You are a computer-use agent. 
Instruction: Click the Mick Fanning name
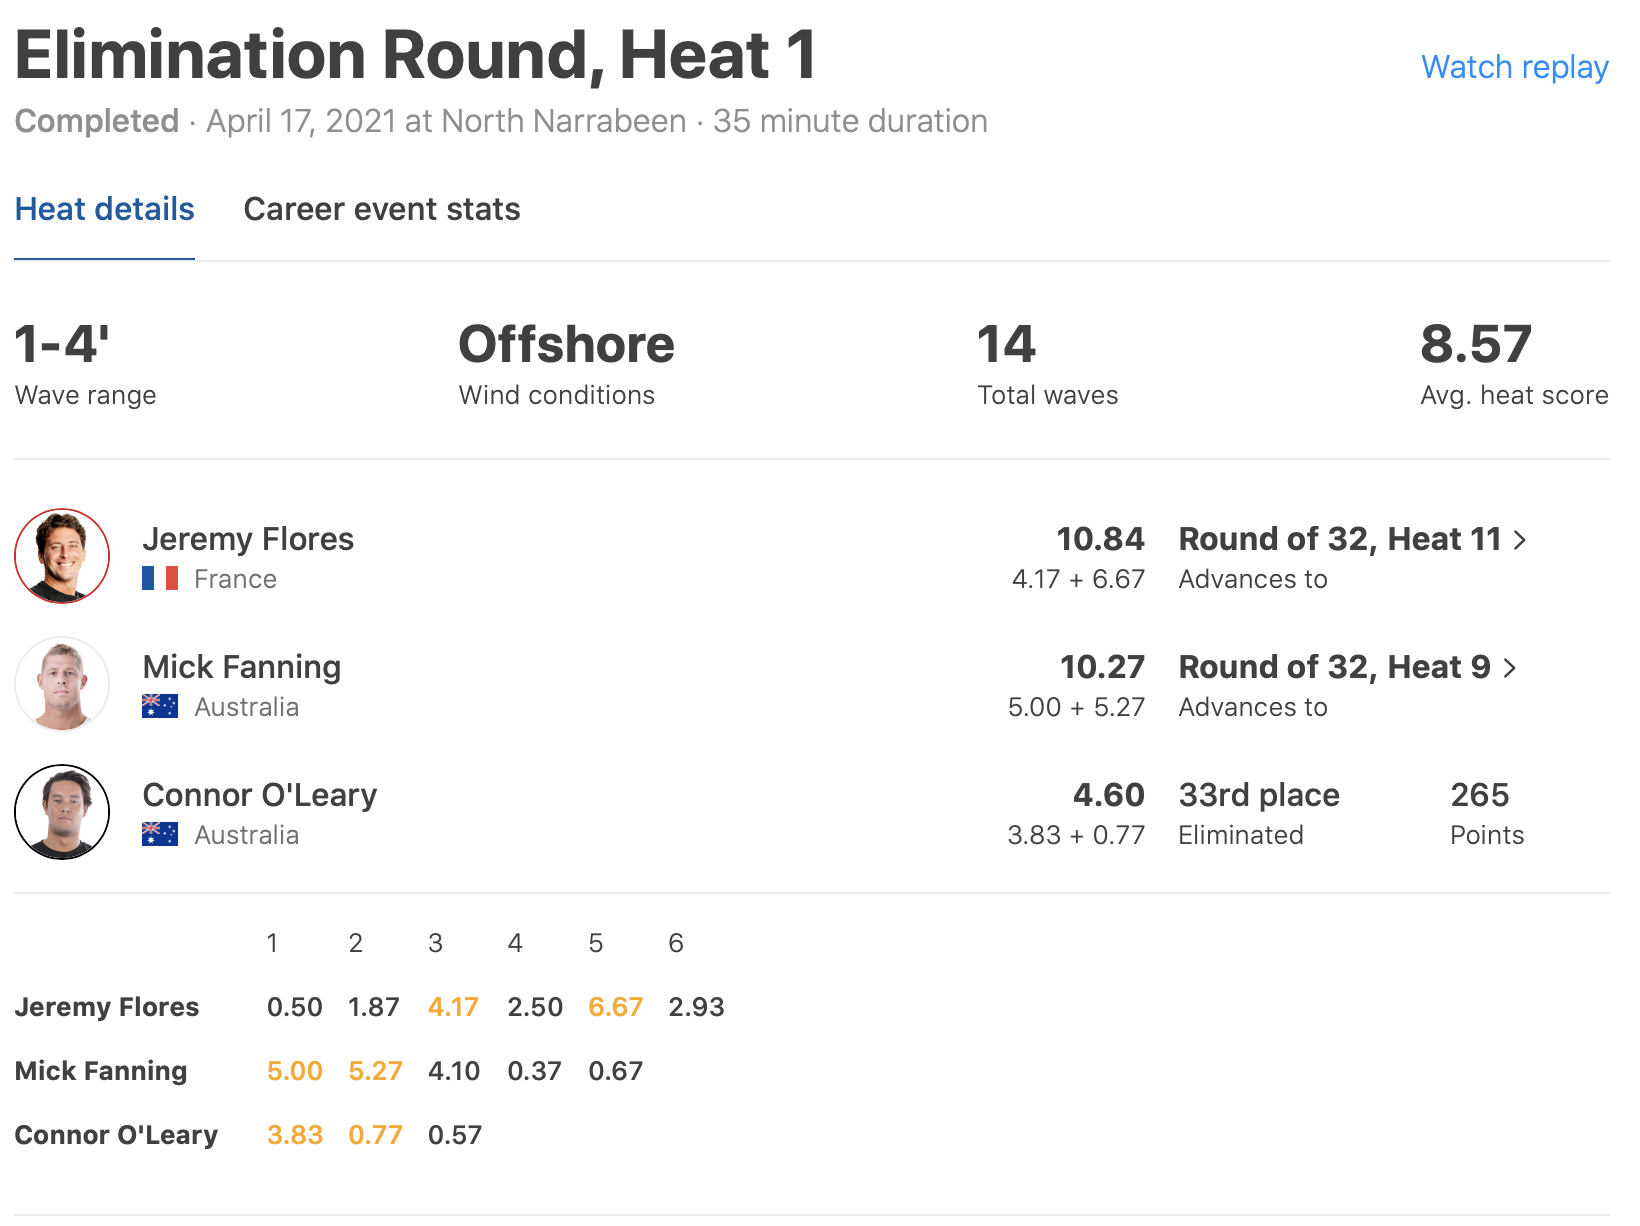[x=242, y=667]
